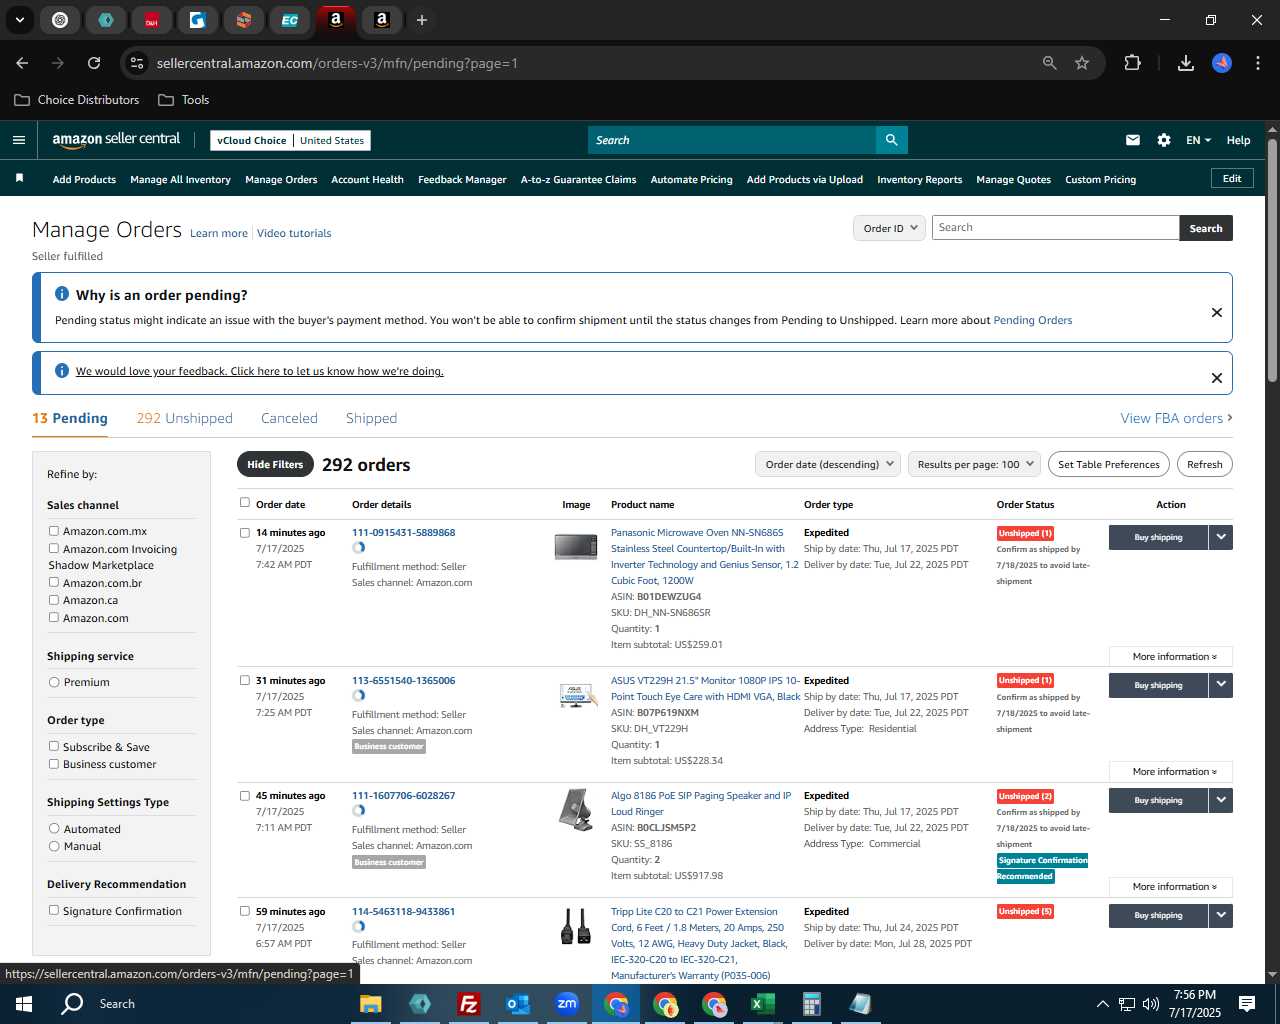Click the teal search magnifier button
Image resolution: width=1280 pixels, height=1024 pixels.
click(x=892, y=140)
